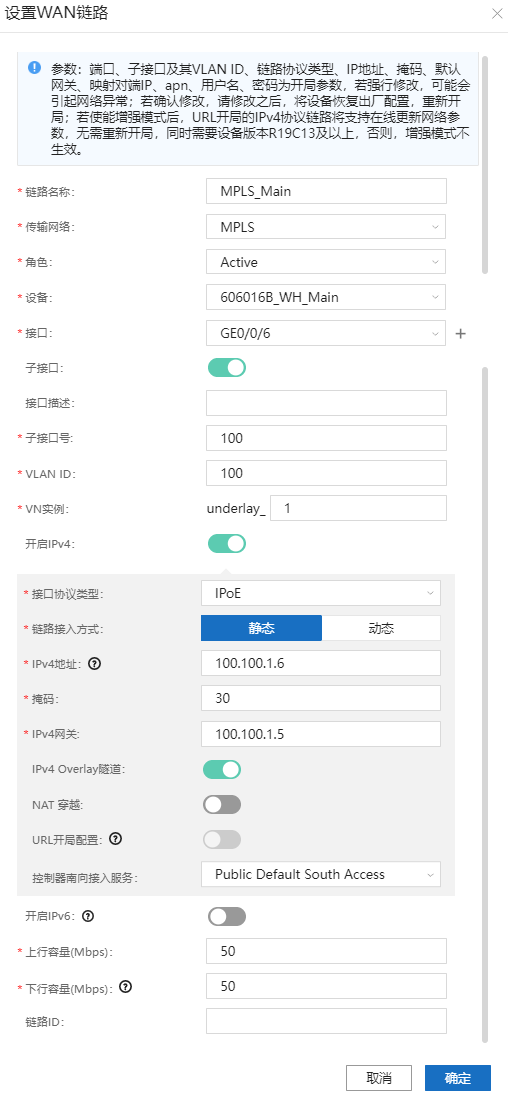
Task: Click the 取消 button
Action: pos(379,1077)
